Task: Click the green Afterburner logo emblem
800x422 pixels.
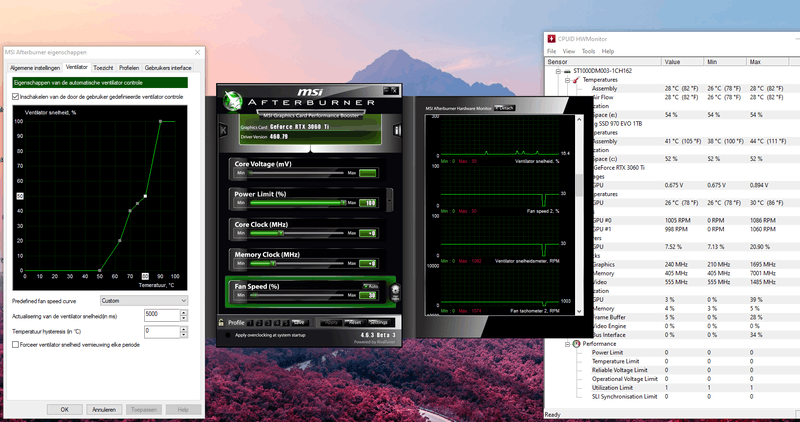Action: [x=233, y=101]
